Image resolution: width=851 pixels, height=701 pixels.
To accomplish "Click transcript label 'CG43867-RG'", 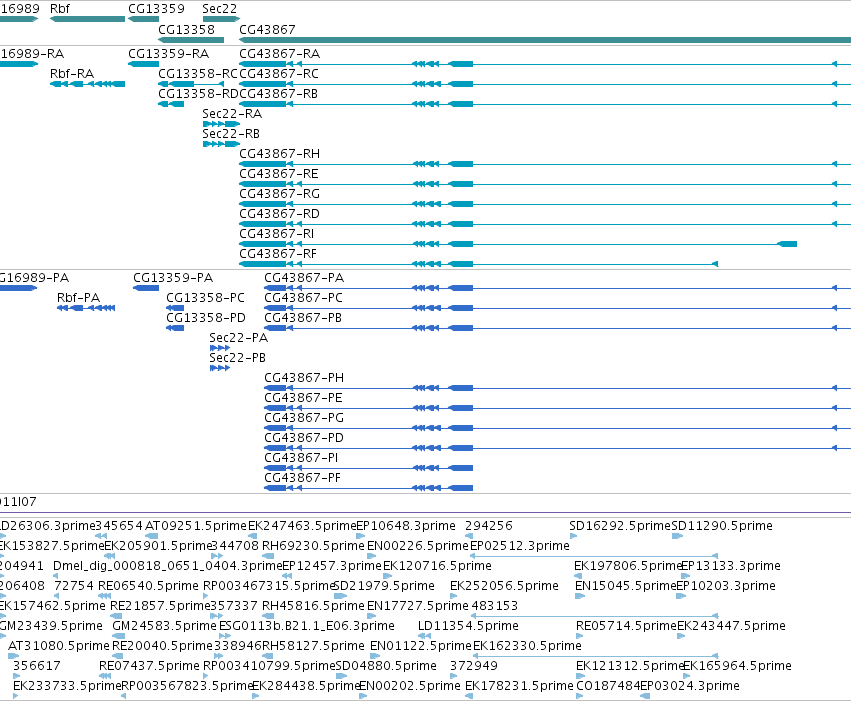I will pyautogui.click(x=280, y=194).
